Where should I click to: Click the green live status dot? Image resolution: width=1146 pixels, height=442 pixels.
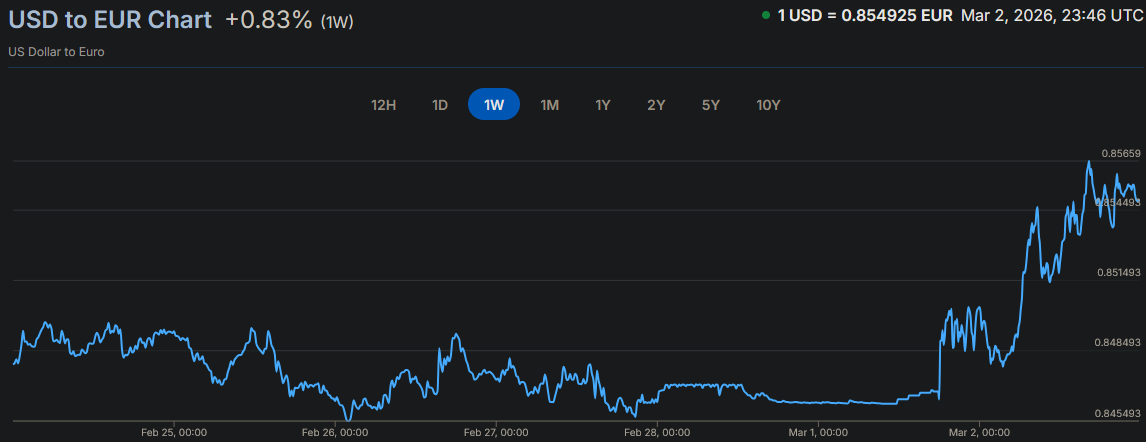pyautogui.click(x=766, y=16)
